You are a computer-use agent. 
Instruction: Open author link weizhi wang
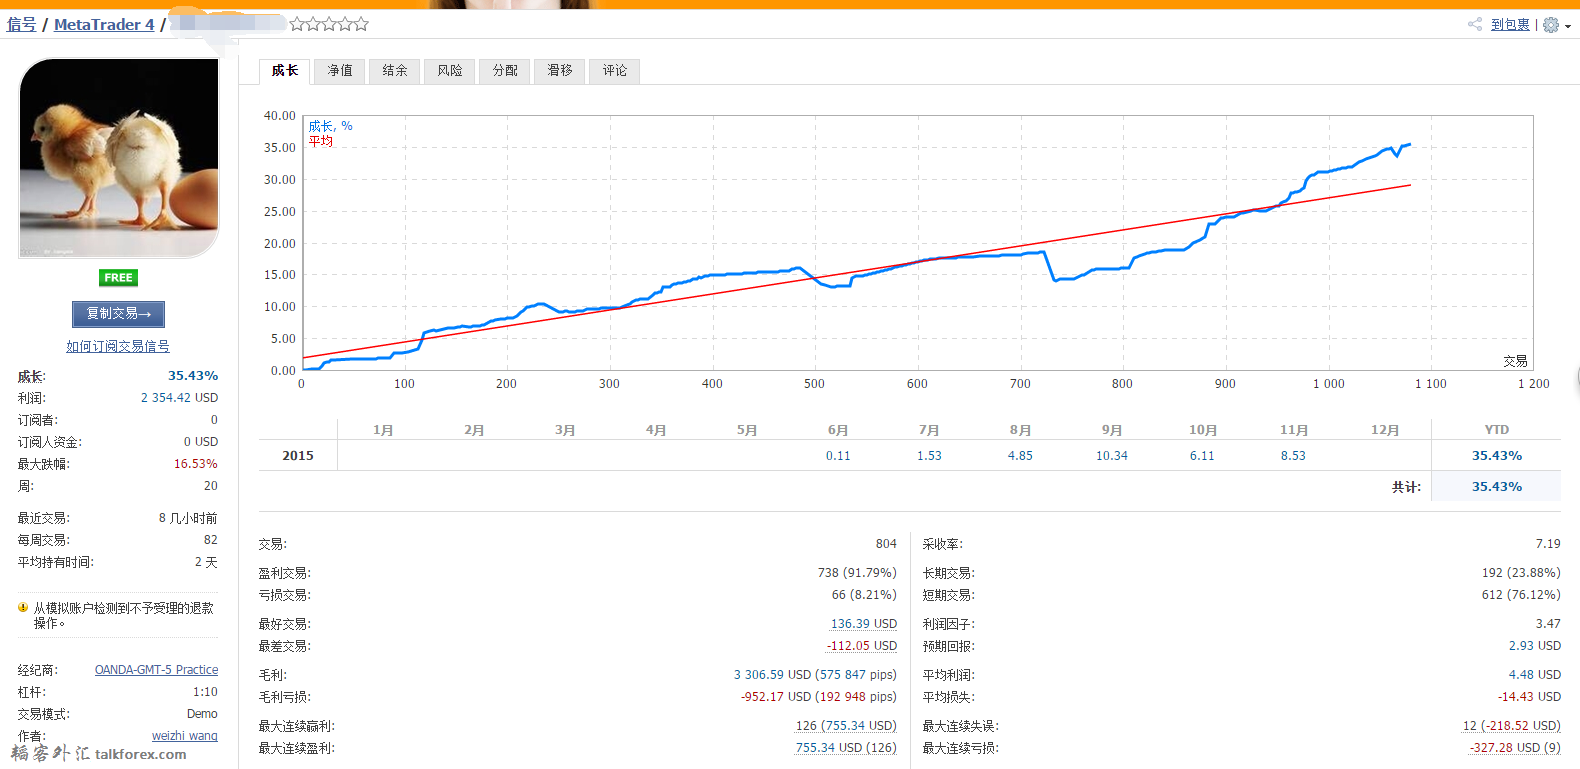click(x=185, y=736)
